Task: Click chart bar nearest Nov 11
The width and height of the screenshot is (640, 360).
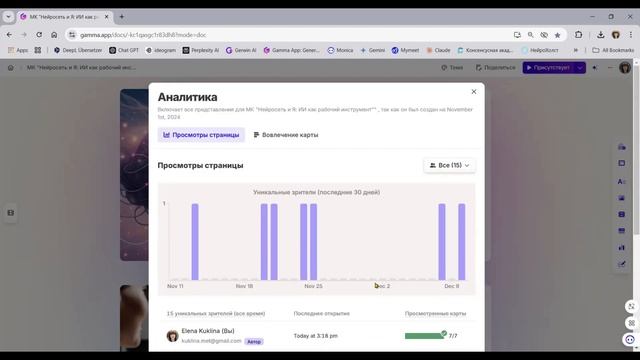Action: [x=195, y=242]
